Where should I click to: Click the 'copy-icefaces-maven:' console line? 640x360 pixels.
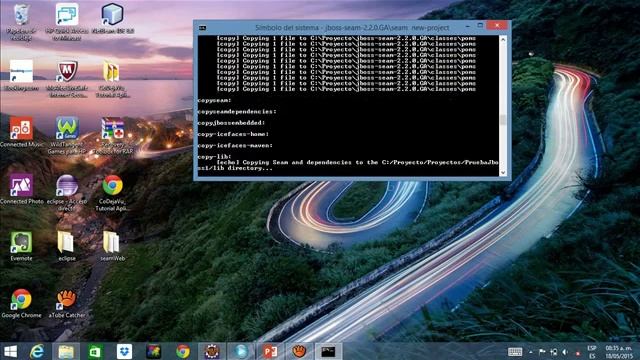click(x=235, y=146)
